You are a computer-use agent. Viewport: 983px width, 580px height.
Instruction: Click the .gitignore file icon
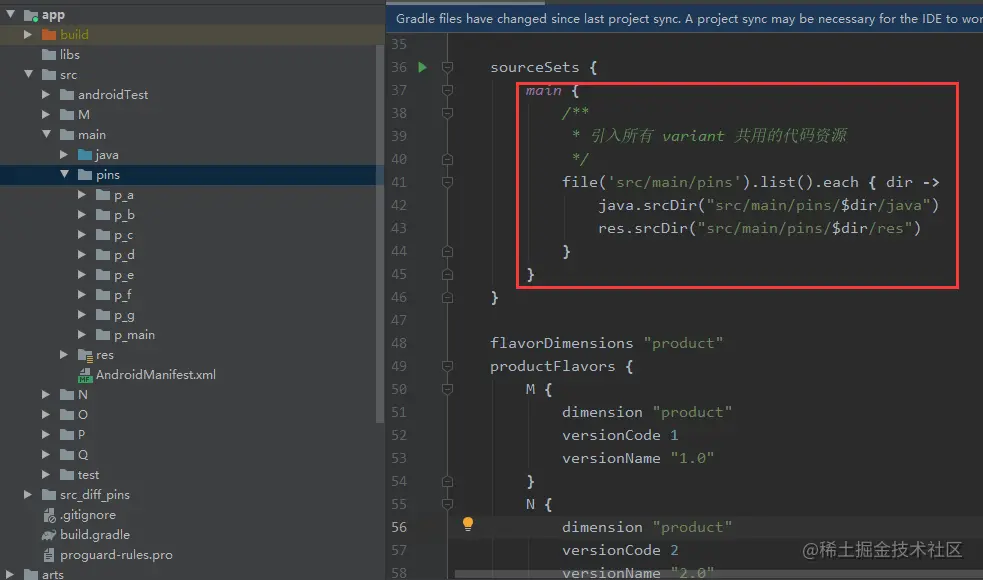[x=49, y=515]
